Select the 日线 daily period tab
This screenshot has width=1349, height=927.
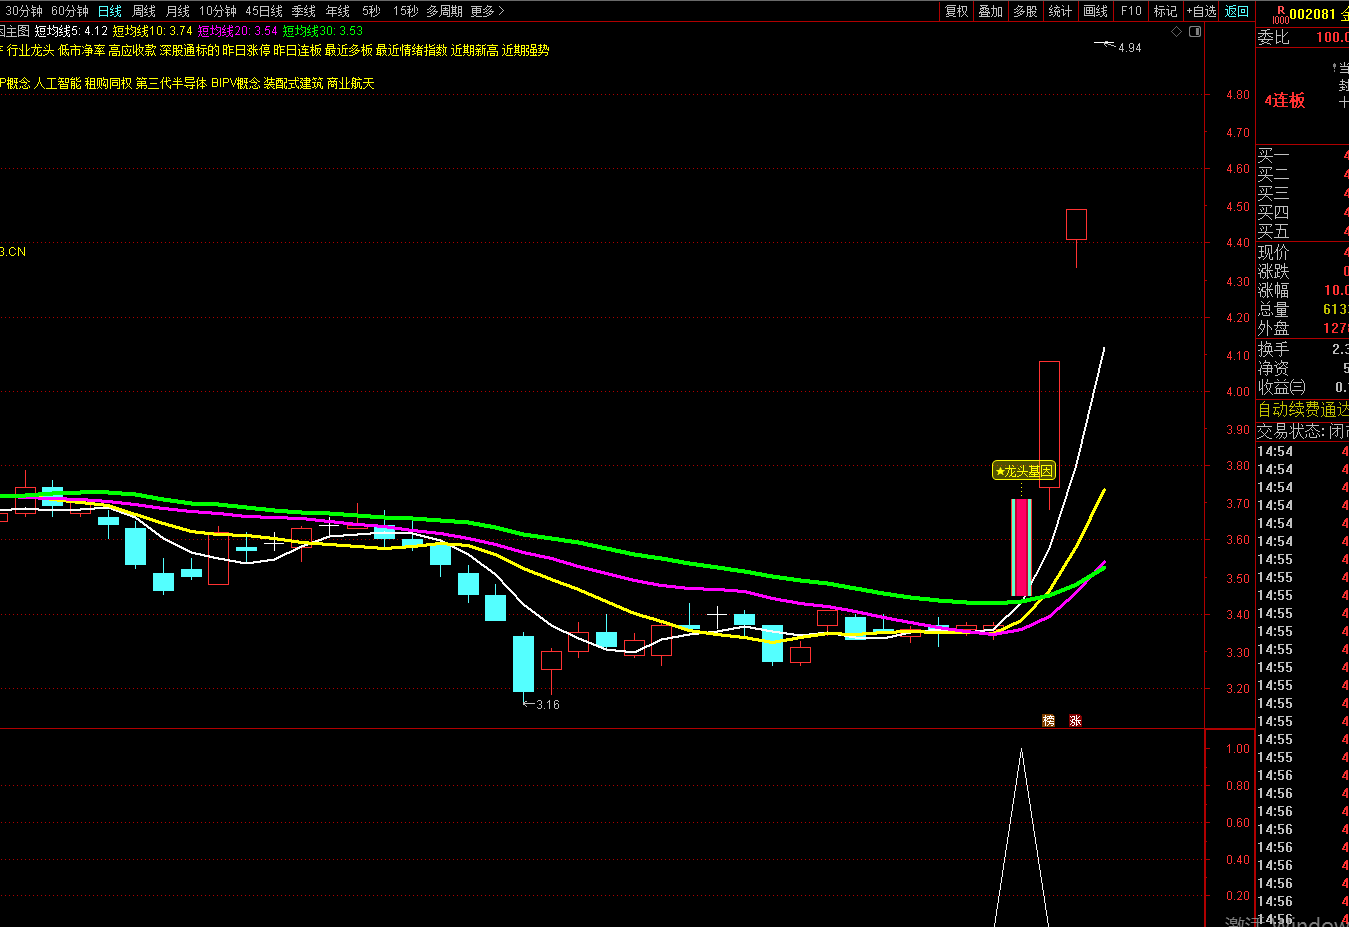(110, 11)
